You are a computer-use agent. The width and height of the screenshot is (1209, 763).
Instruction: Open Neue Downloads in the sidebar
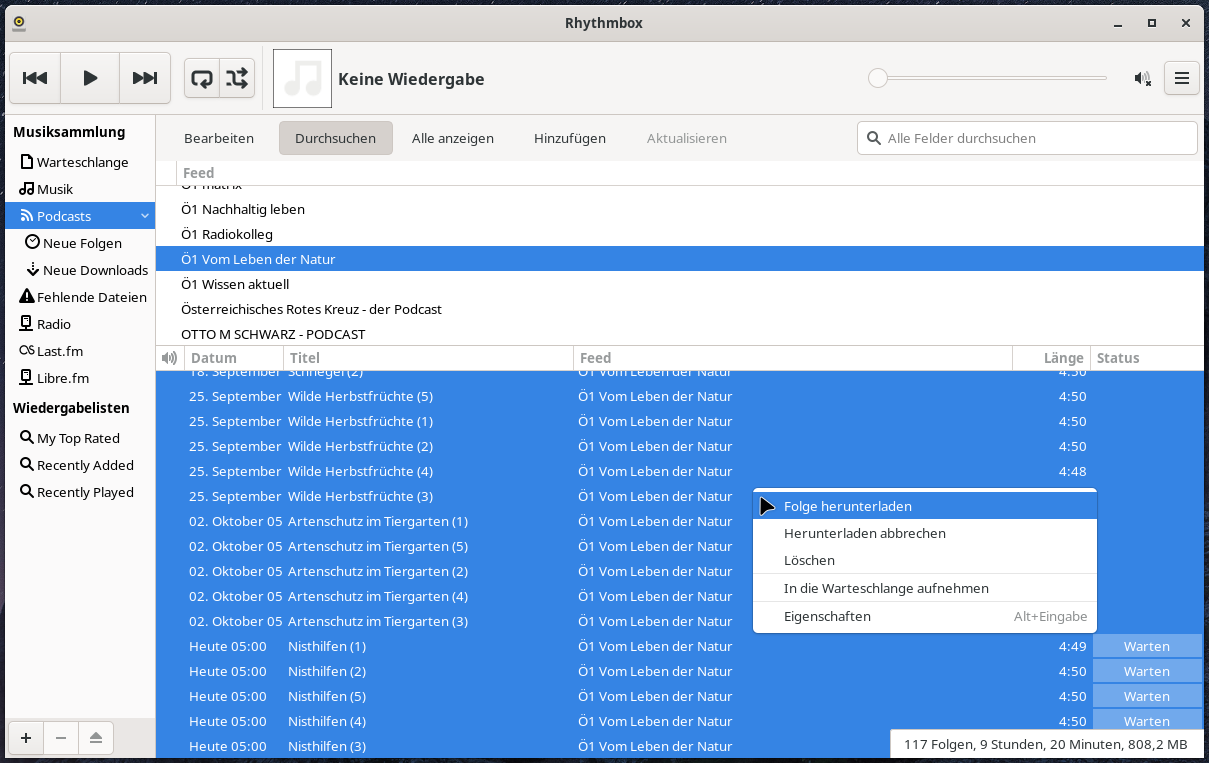pos(95,270)
